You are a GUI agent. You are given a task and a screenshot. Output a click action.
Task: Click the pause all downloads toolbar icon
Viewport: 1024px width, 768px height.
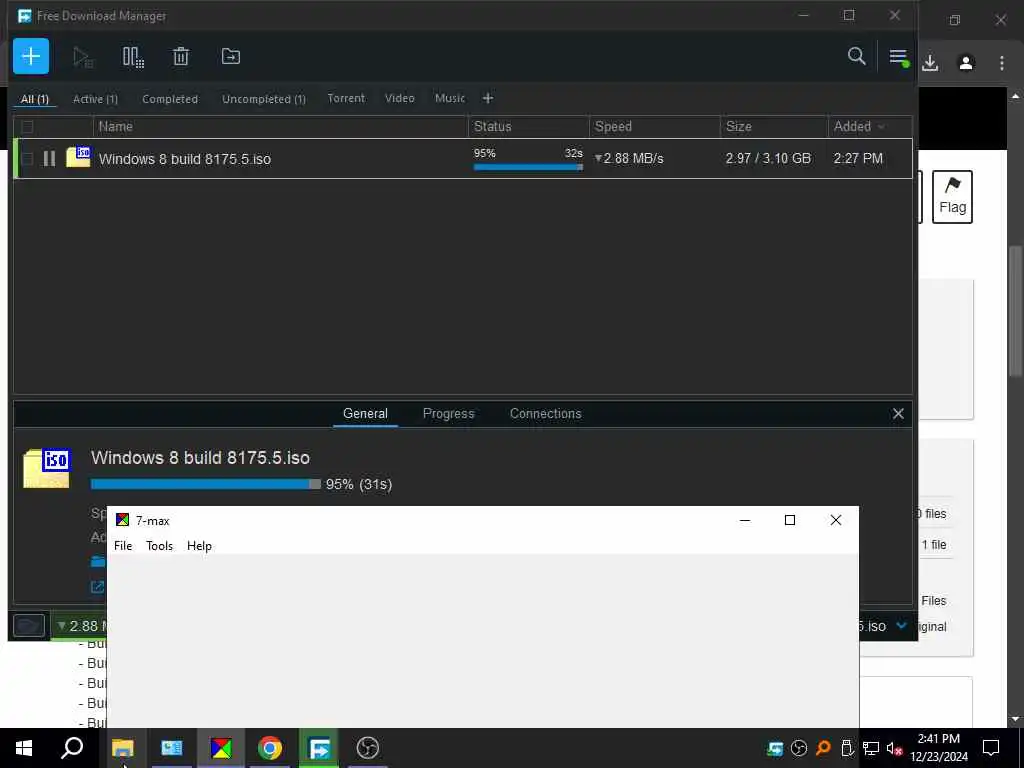pos(133,57)
